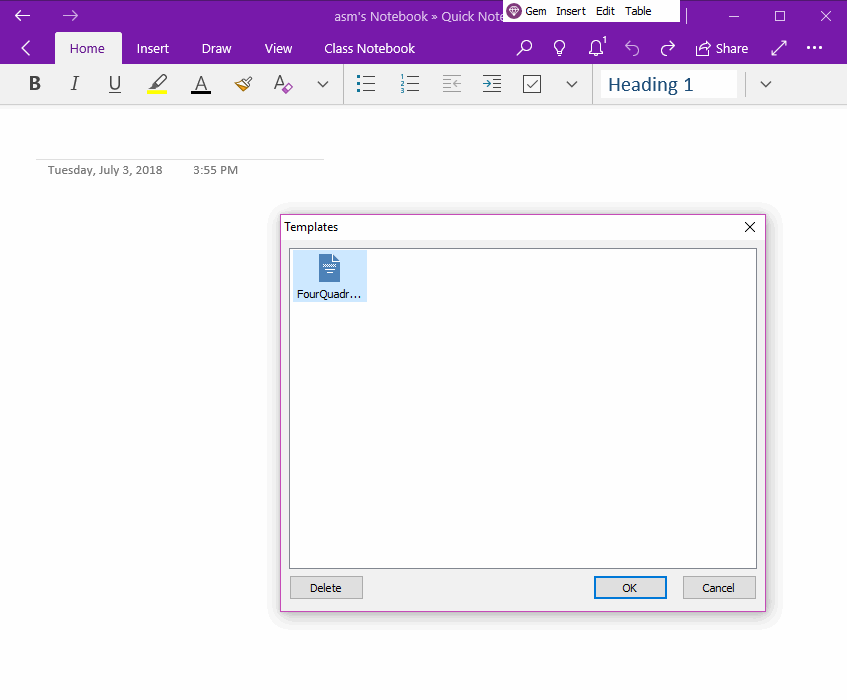Select the FourQuadr... template file
The width and height of the screenshot is (847, 700).
(330, 276)
